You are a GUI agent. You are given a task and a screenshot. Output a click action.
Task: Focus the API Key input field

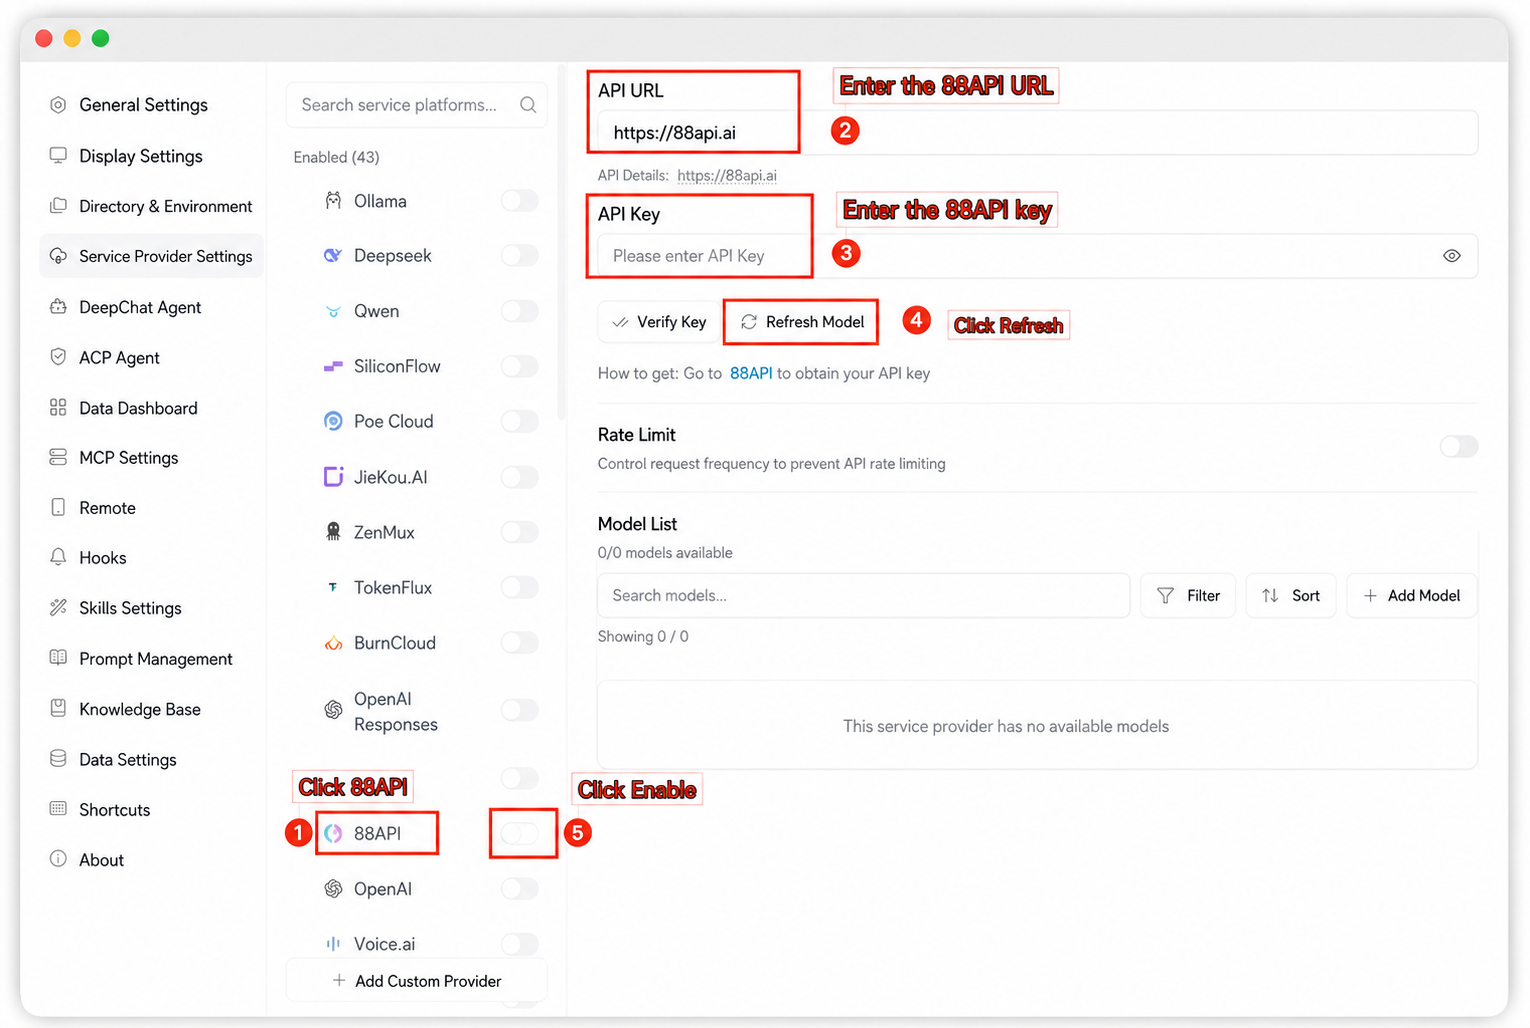1038,256
